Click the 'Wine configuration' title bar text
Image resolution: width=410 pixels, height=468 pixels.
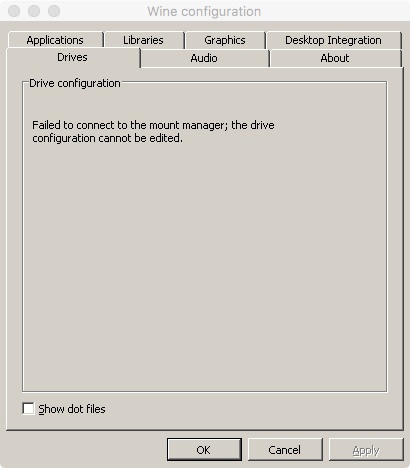coord(204,11)
